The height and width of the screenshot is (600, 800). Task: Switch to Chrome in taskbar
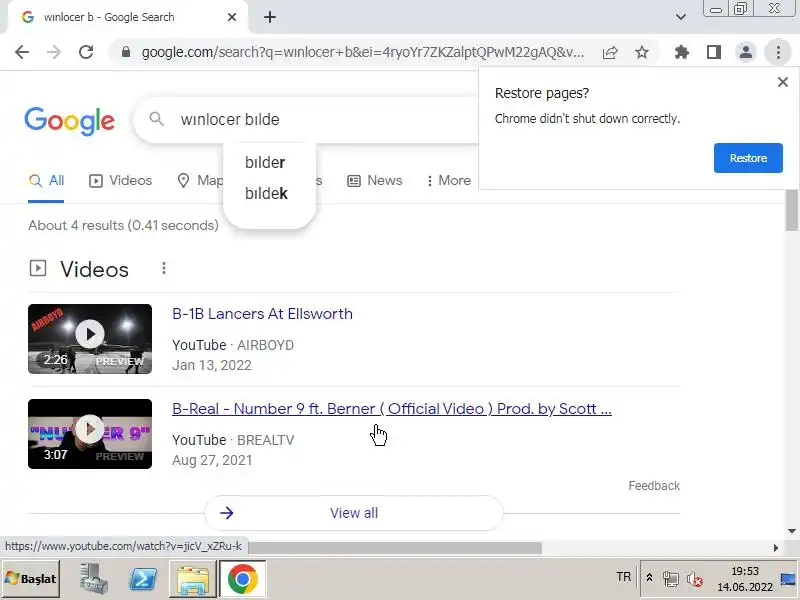pyautogui.click(x=242, y=579)
